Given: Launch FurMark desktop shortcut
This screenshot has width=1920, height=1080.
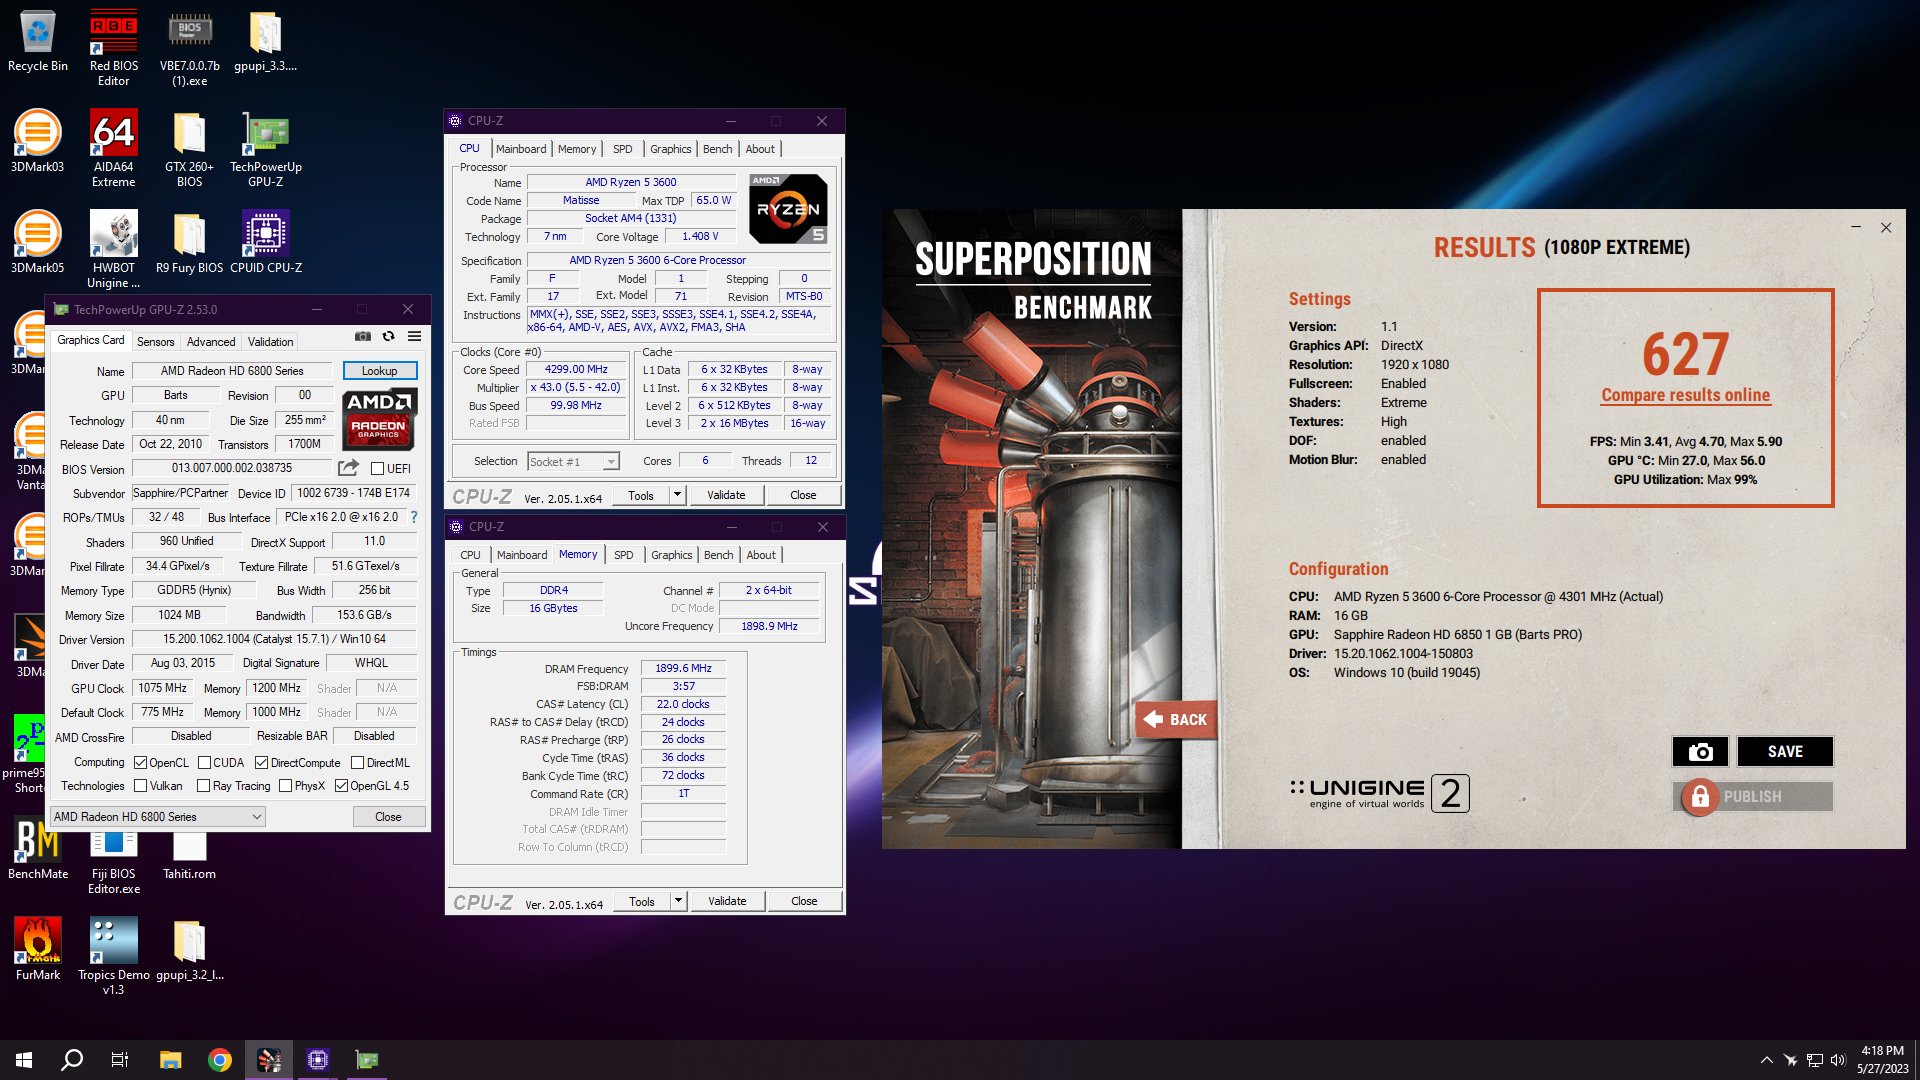Looking at the screenshot, I should [x=38, y=950].
